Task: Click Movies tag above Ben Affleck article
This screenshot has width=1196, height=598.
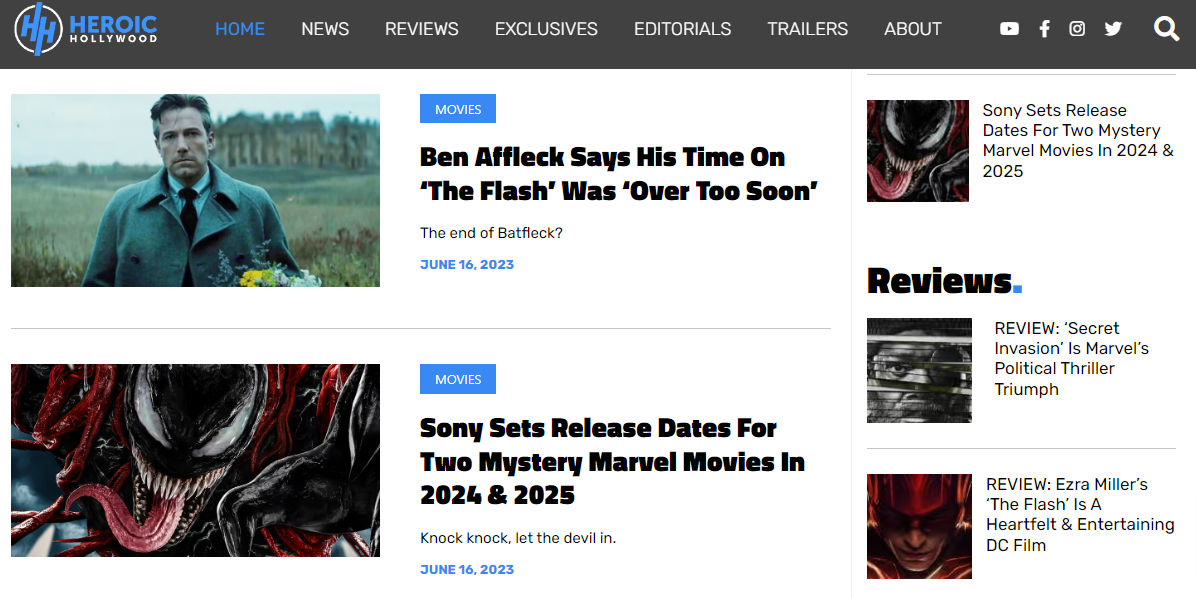Action: (458, 109)
